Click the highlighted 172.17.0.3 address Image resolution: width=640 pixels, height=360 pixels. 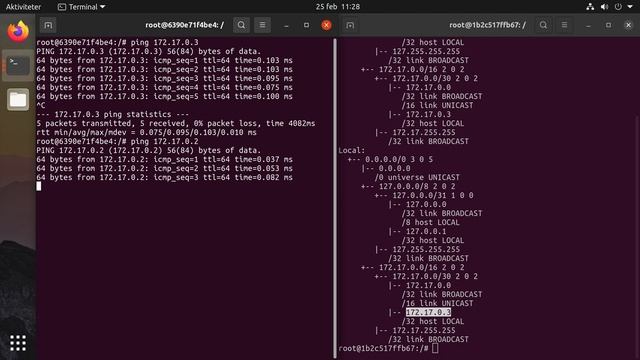pyautogui.click(x=428, y=312)
